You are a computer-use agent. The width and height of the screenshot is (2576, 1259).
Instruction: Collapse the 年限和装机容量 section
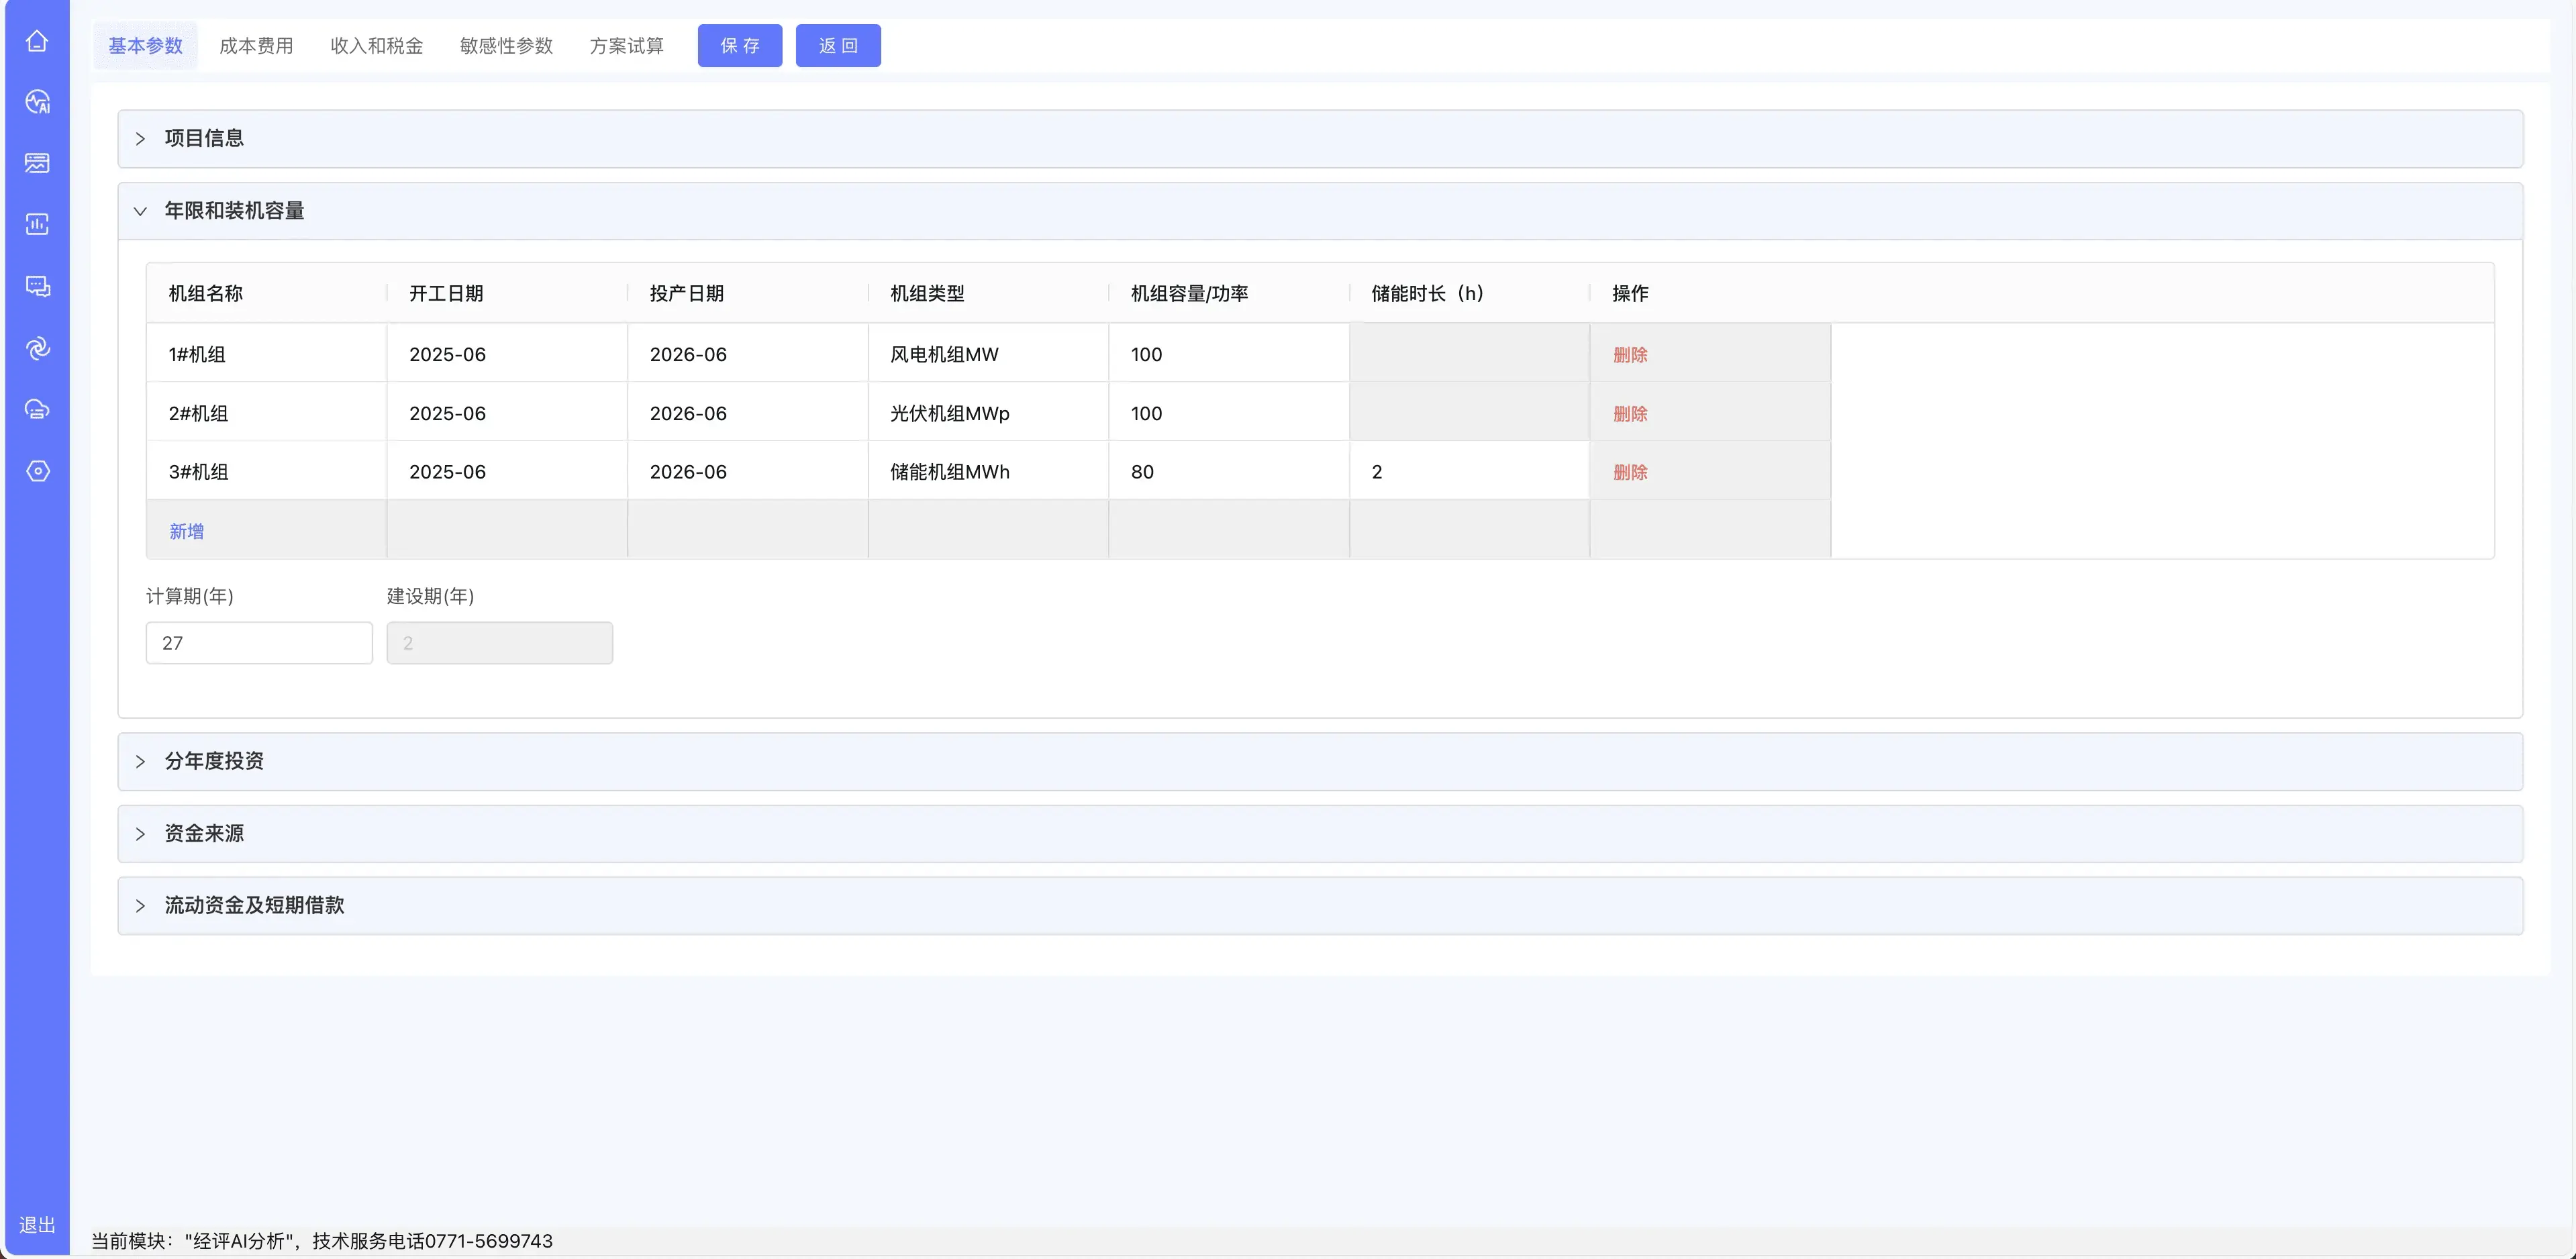pos(234,211)
